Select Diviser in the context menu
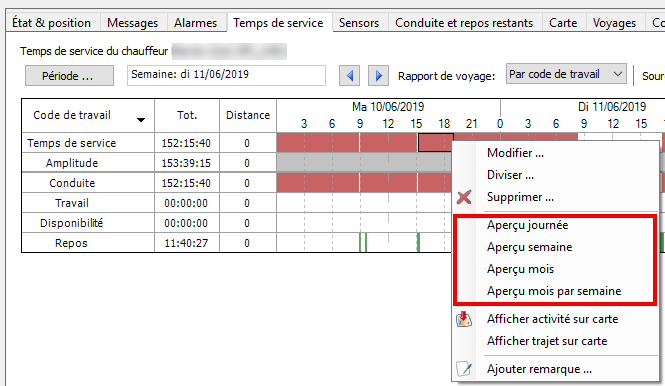This screenshot has height=386, width=665. [x=510, y=175]
